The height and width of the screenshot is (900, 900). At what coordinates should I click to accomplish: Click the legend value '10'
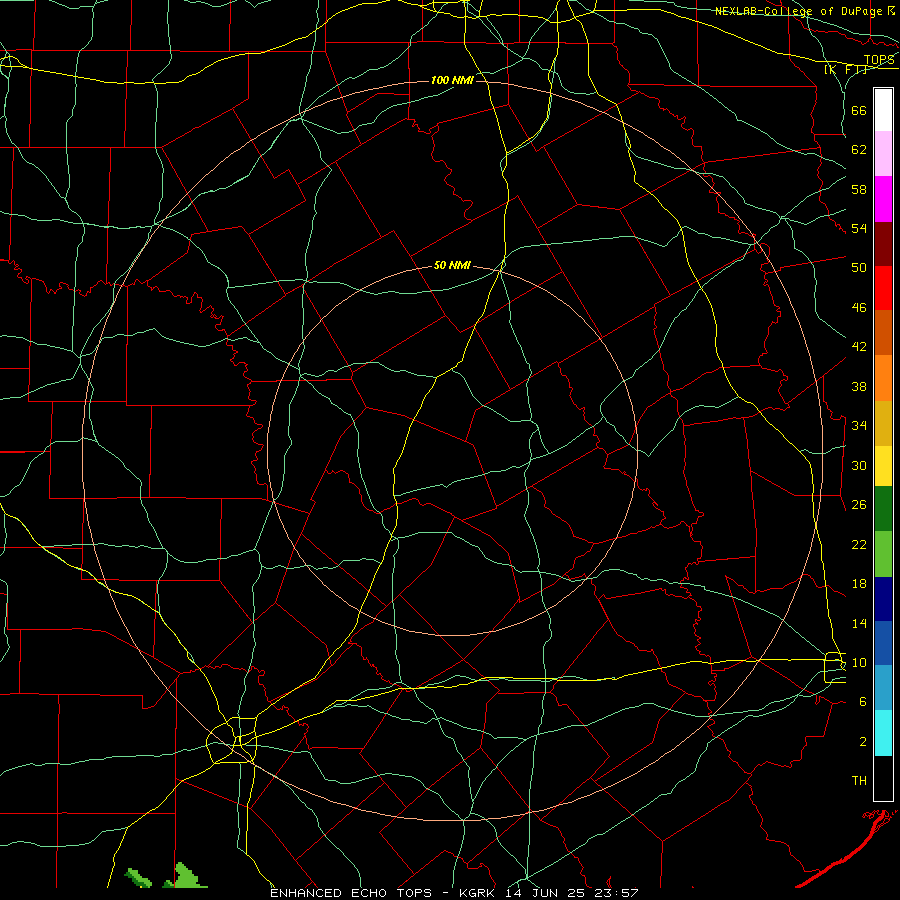(x=859, y=662)
